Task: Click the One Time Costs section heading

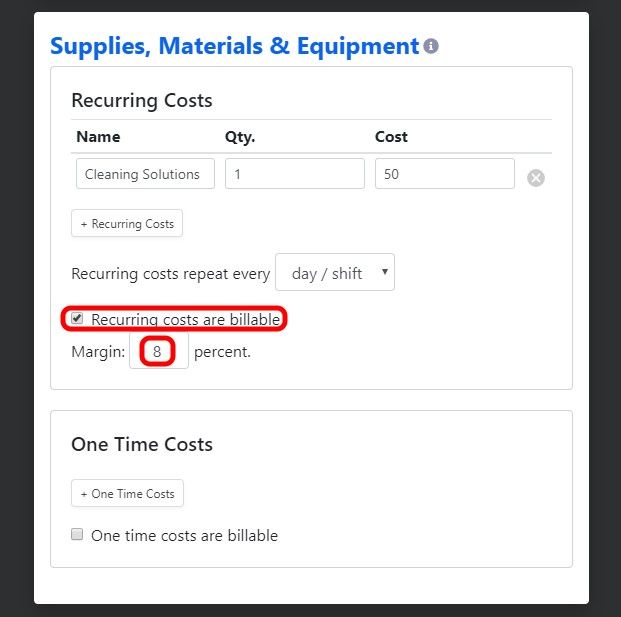Action: (142, 444)
